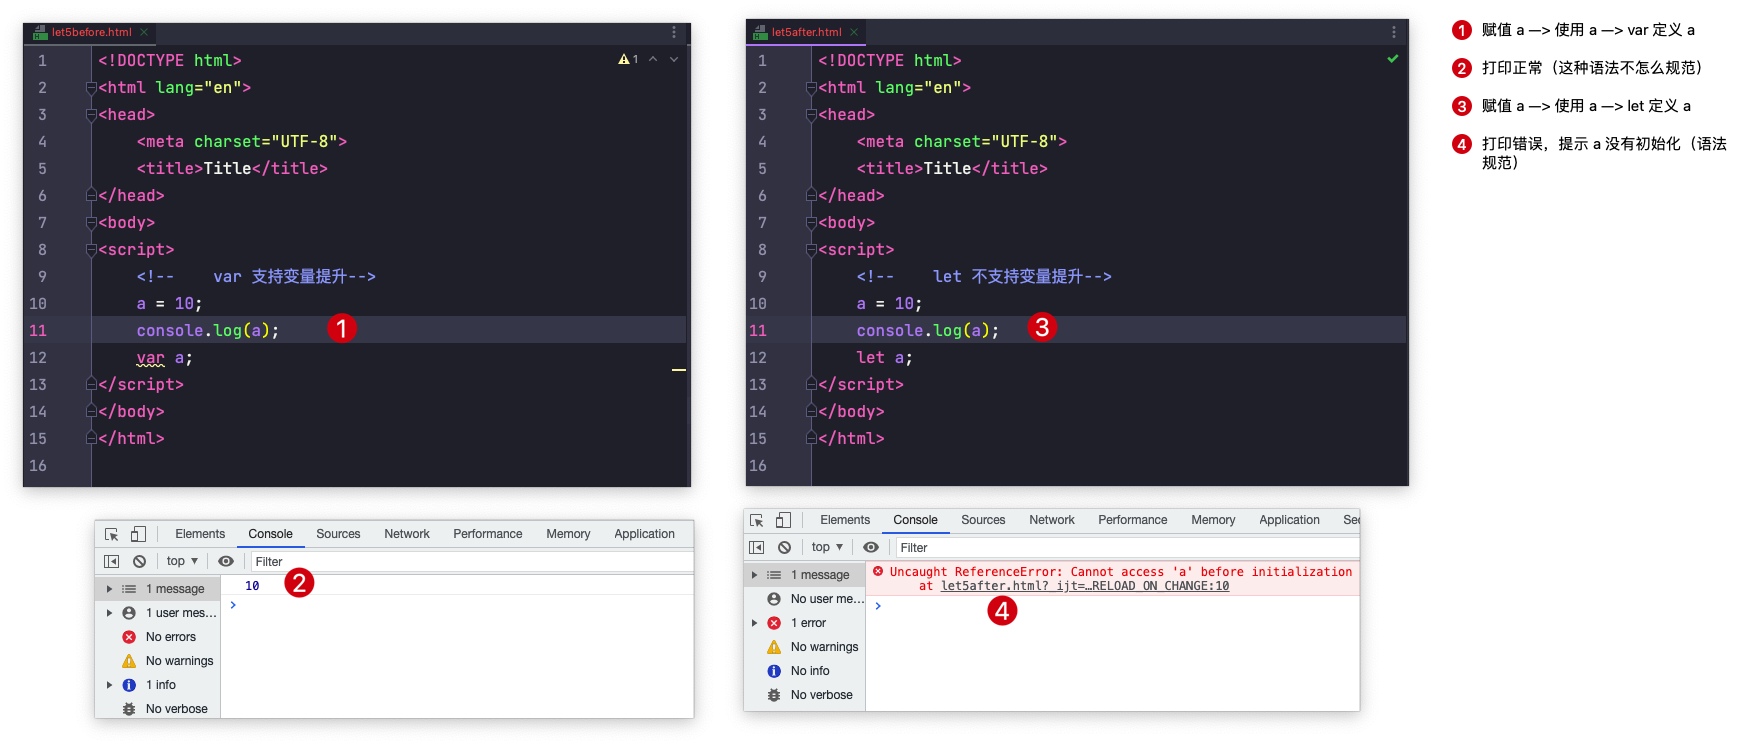Toggle device toolbar in DevTools showing ReferenceError
This screenshot has height=745, width=1752.
(x=783, y=520)
